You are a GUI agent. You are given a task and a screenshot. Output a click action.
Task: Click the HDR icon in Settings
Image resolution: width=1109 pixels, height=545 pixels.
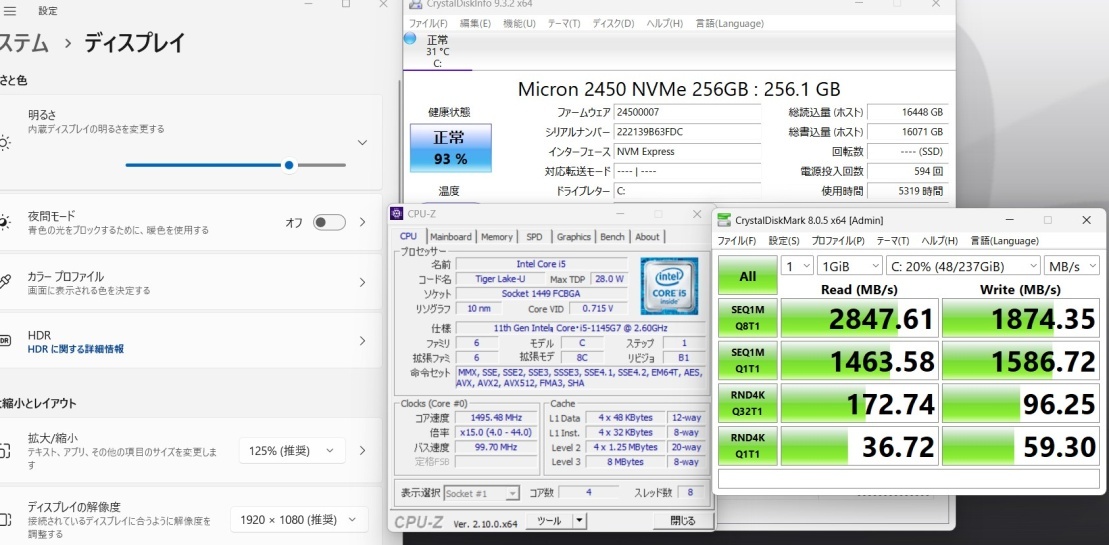(x=4, y=341)
